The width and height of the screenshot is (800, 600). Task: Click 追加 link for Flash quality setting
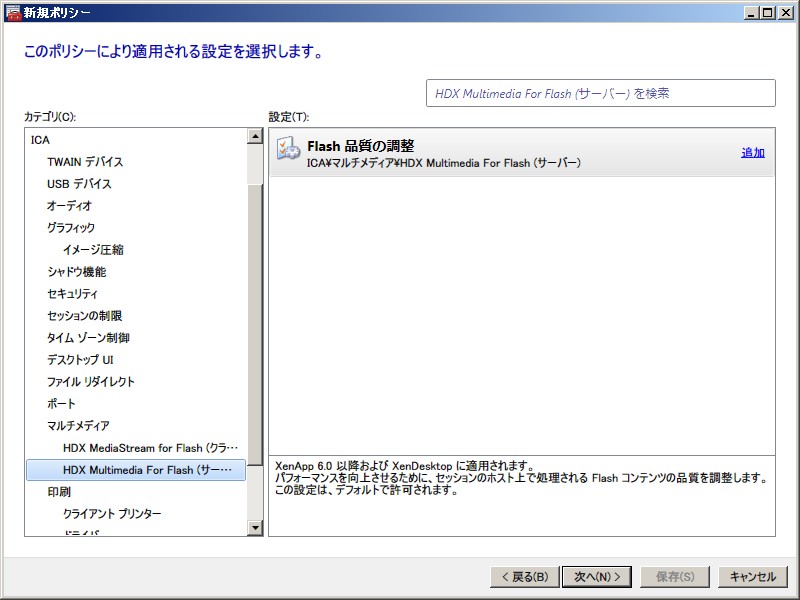752,153
